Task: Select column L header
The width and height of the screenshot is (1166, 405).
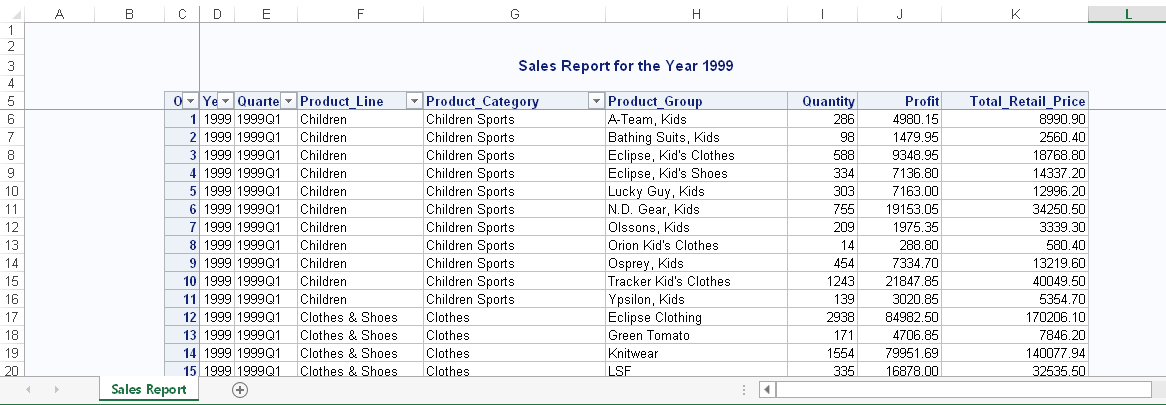Action: (x=1127, y=13)
